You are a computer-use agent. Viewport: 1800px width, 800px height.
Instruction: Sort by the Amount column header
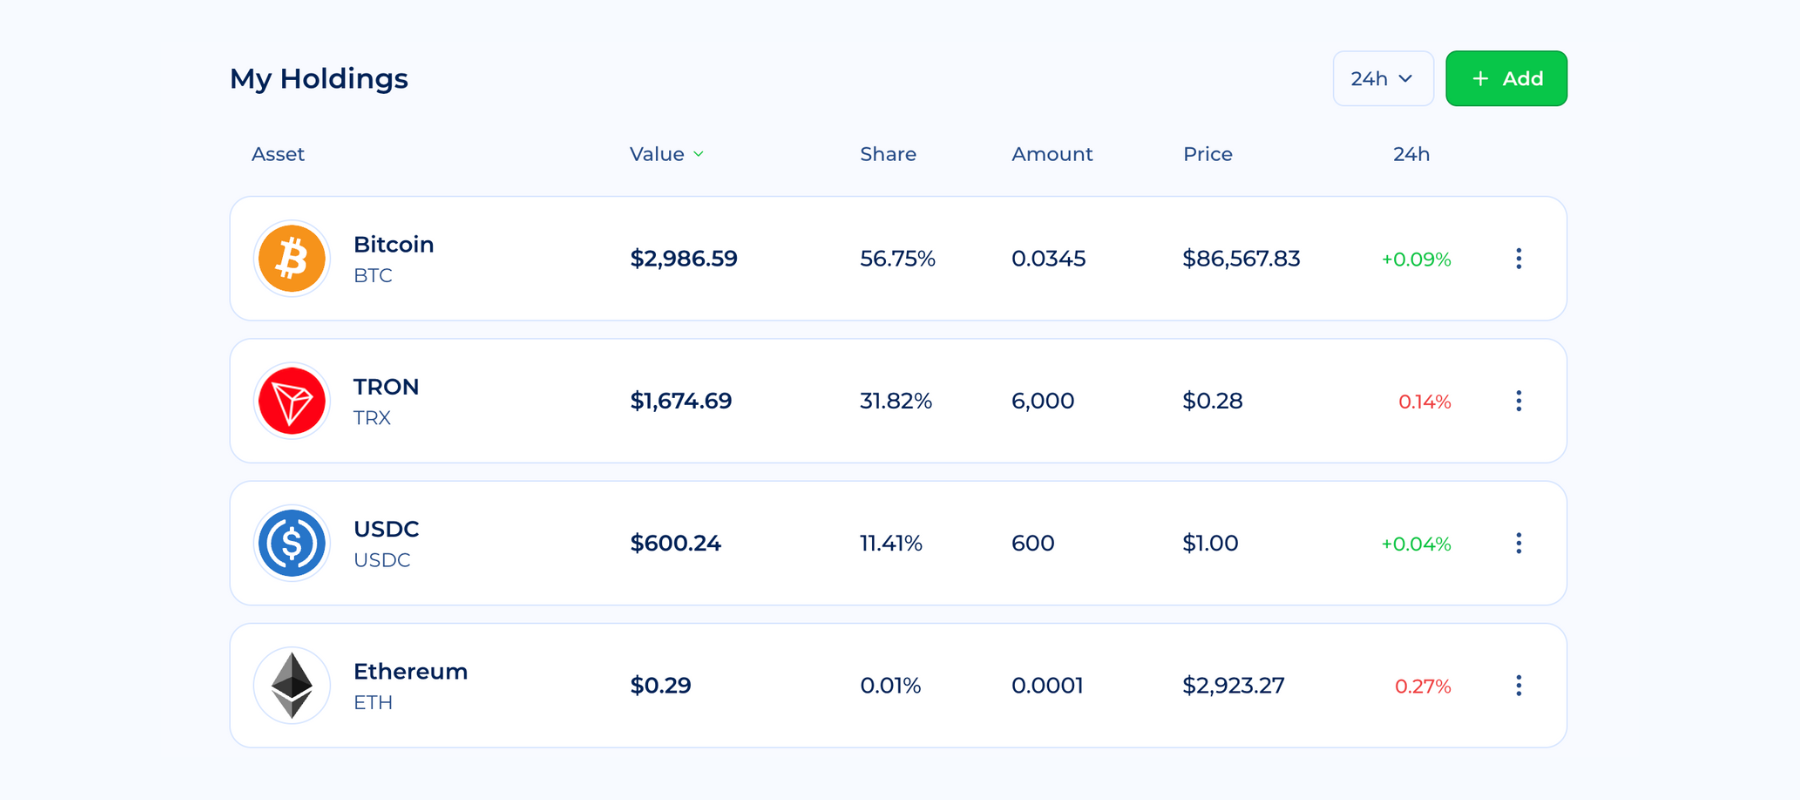[x=1051, y=154]
